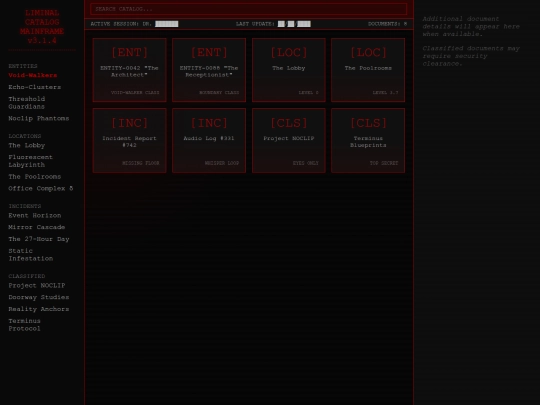Click the Search Catalog input field
The height and width of the screenshot is (405, 540).
[x=248, y=9]
